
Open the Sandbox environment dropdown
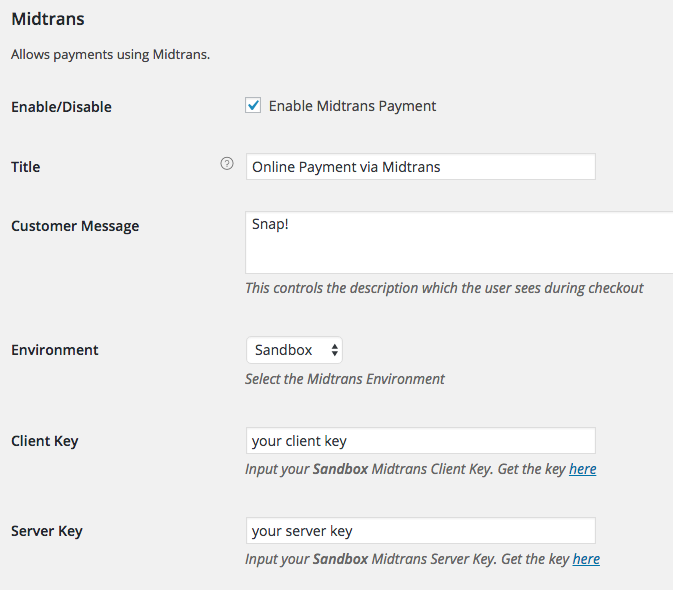tap(294, 350)
